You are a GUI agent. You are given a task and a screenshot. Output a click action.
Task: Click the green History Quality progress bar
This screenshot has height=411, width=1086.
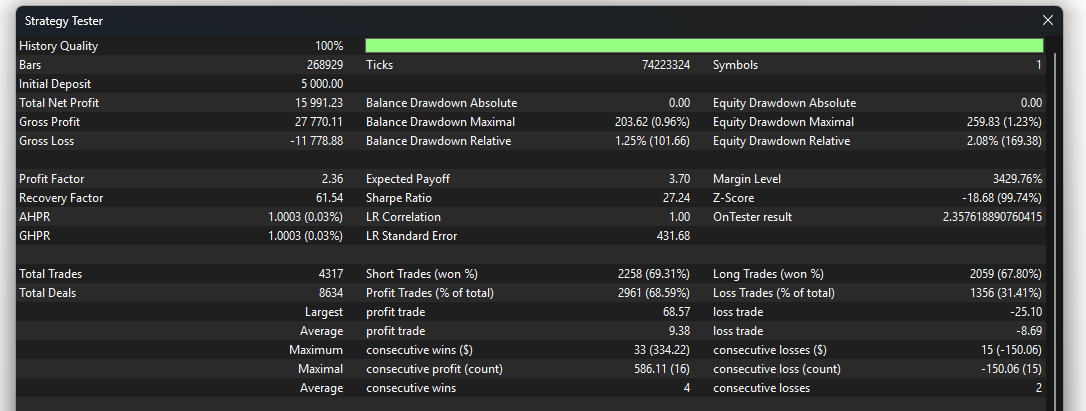(704, 46)
